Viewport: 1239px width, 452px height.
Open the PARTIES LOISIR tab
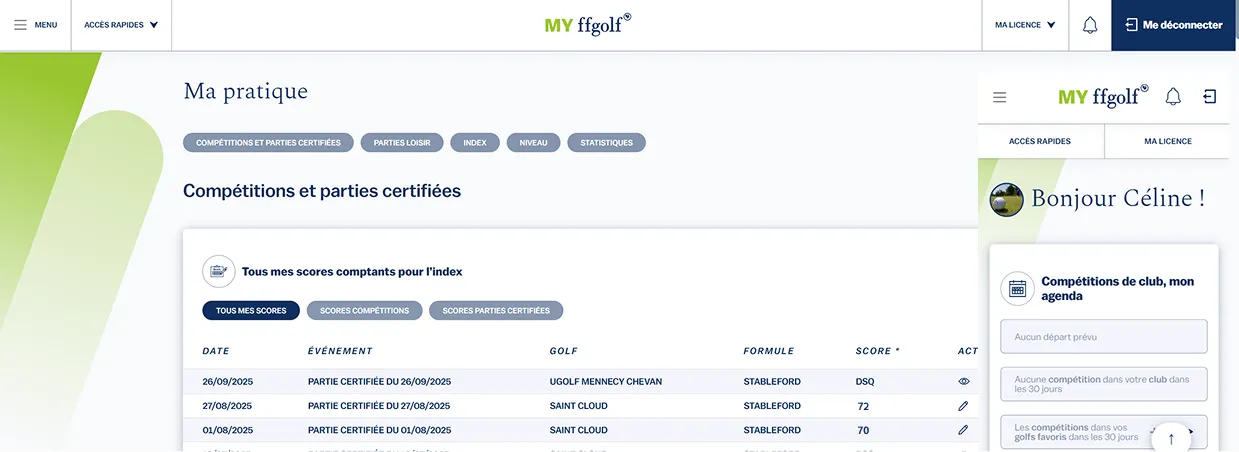tap(402, 143)
